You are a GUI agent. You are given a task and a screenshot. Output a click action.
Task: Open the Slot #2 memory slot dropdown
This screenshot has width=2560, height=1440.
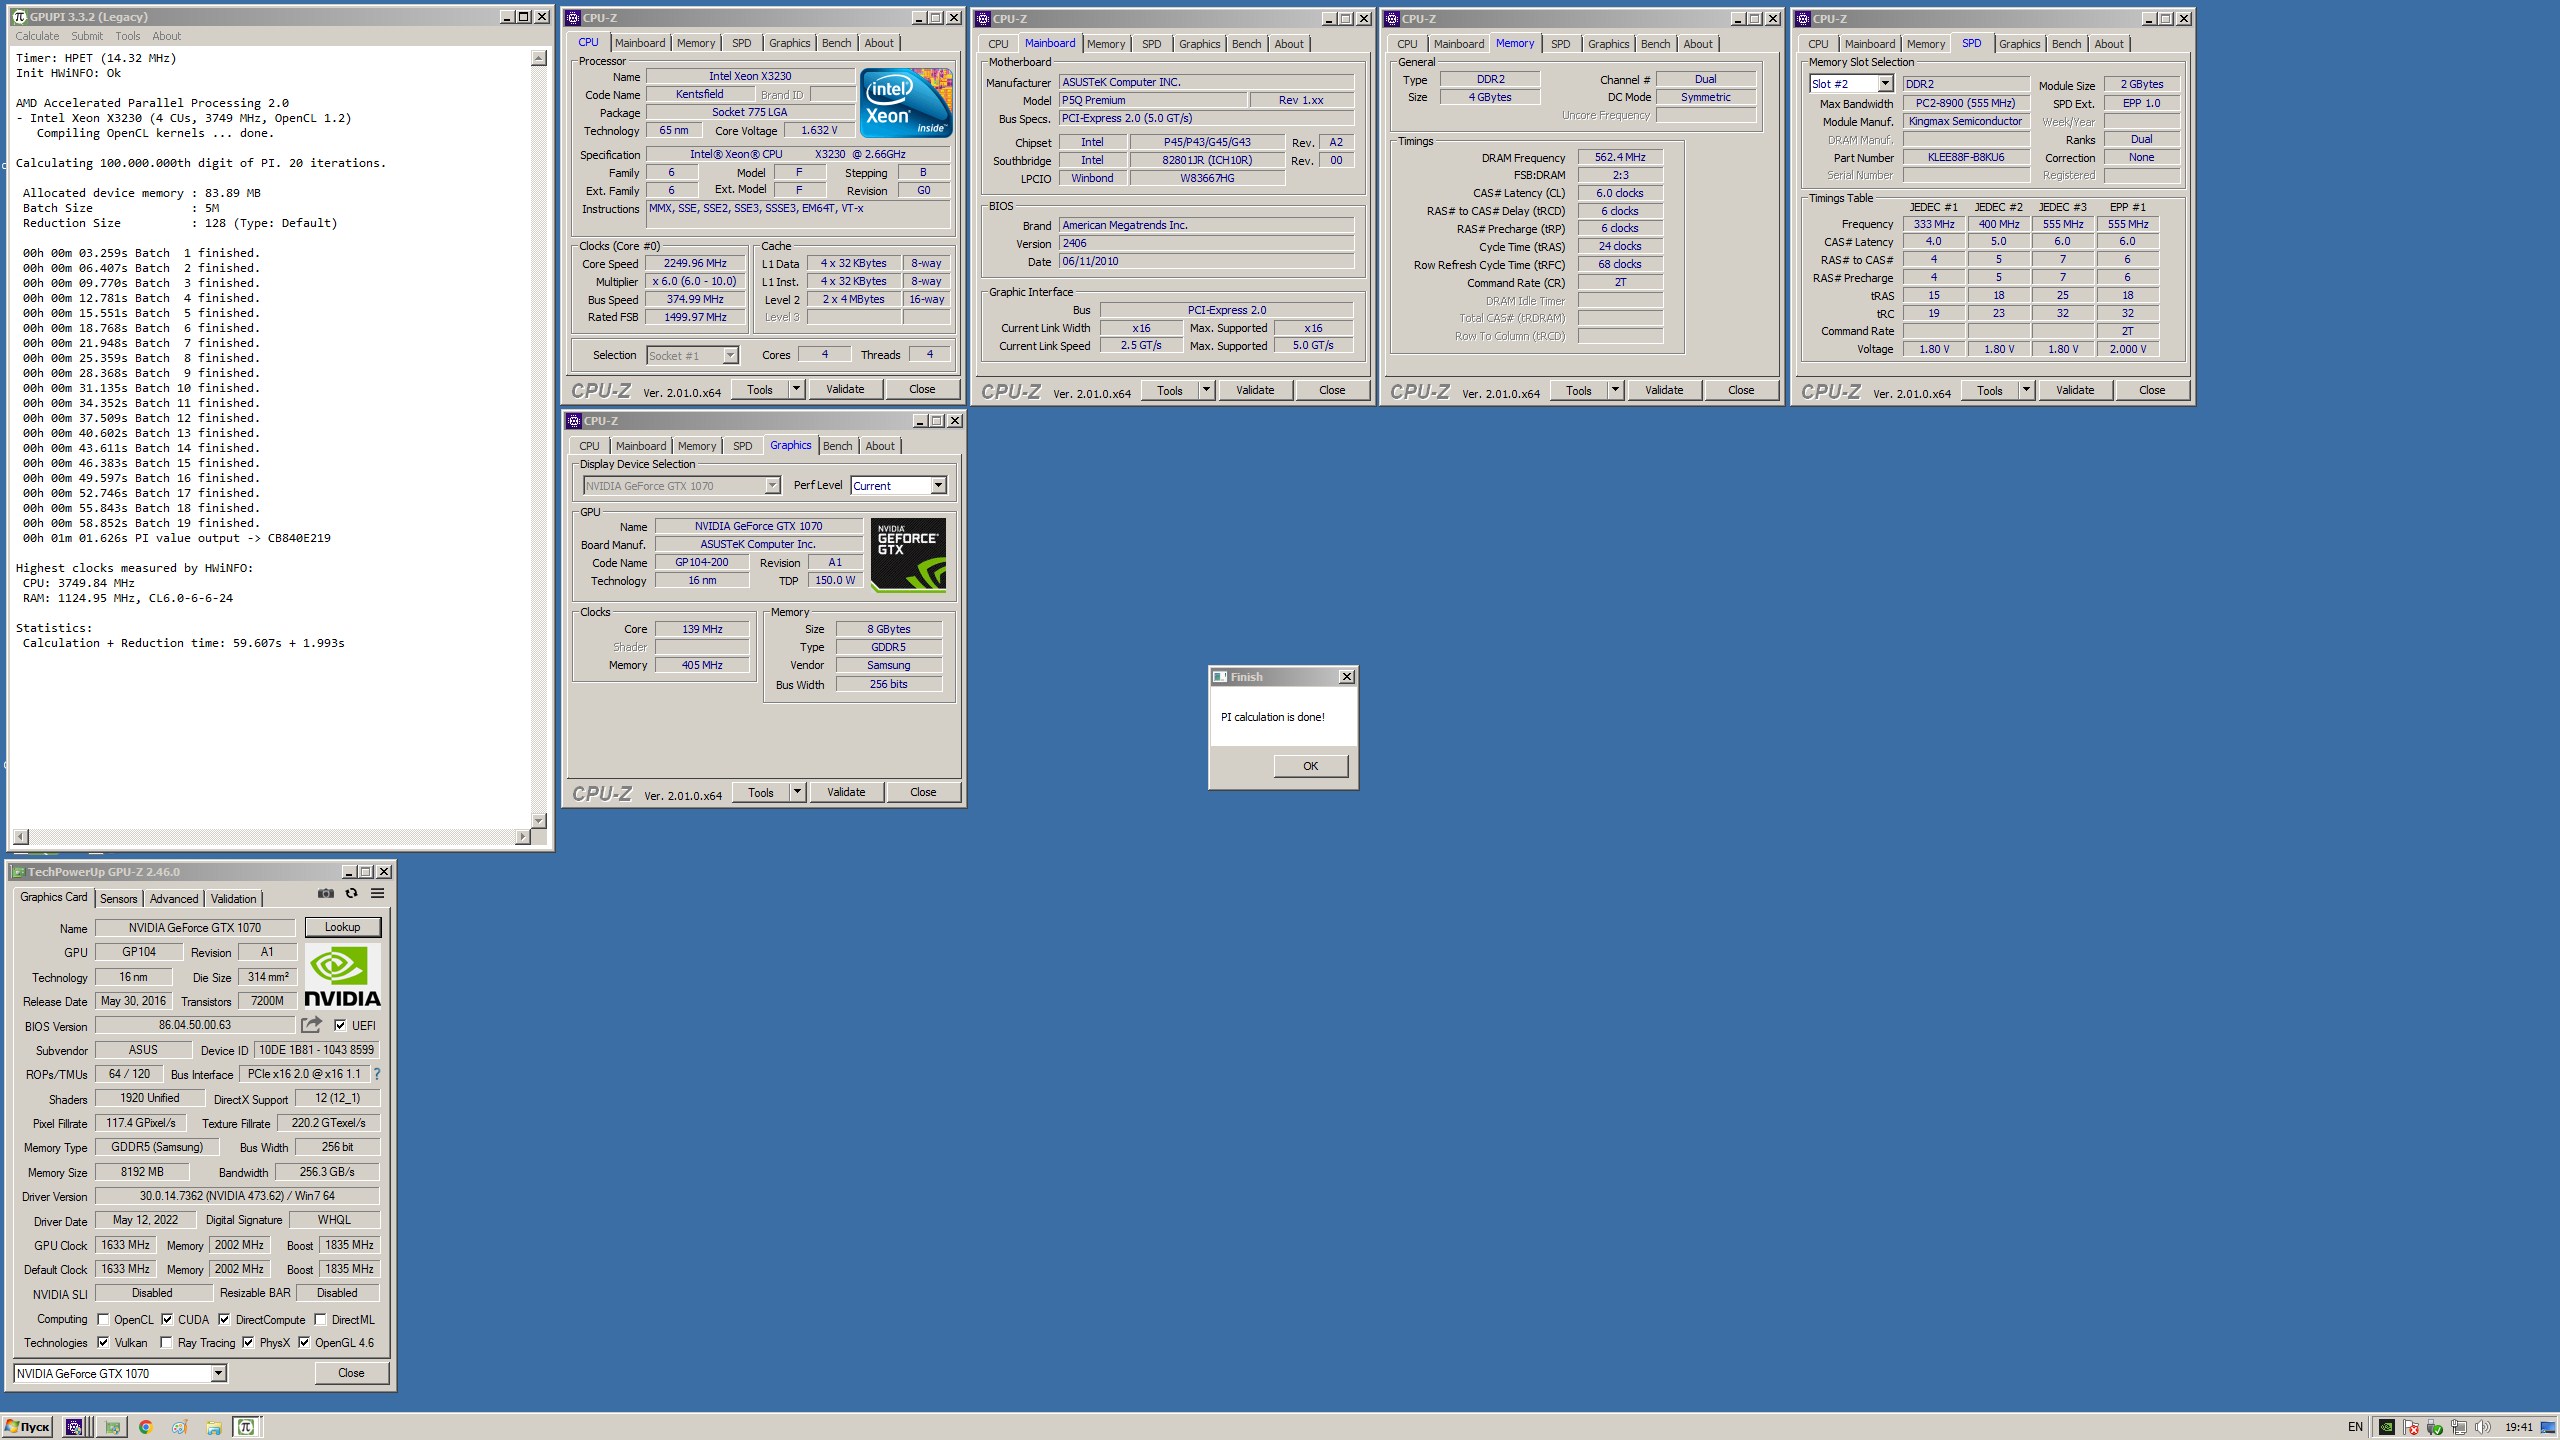click(x=1884, y=84)
